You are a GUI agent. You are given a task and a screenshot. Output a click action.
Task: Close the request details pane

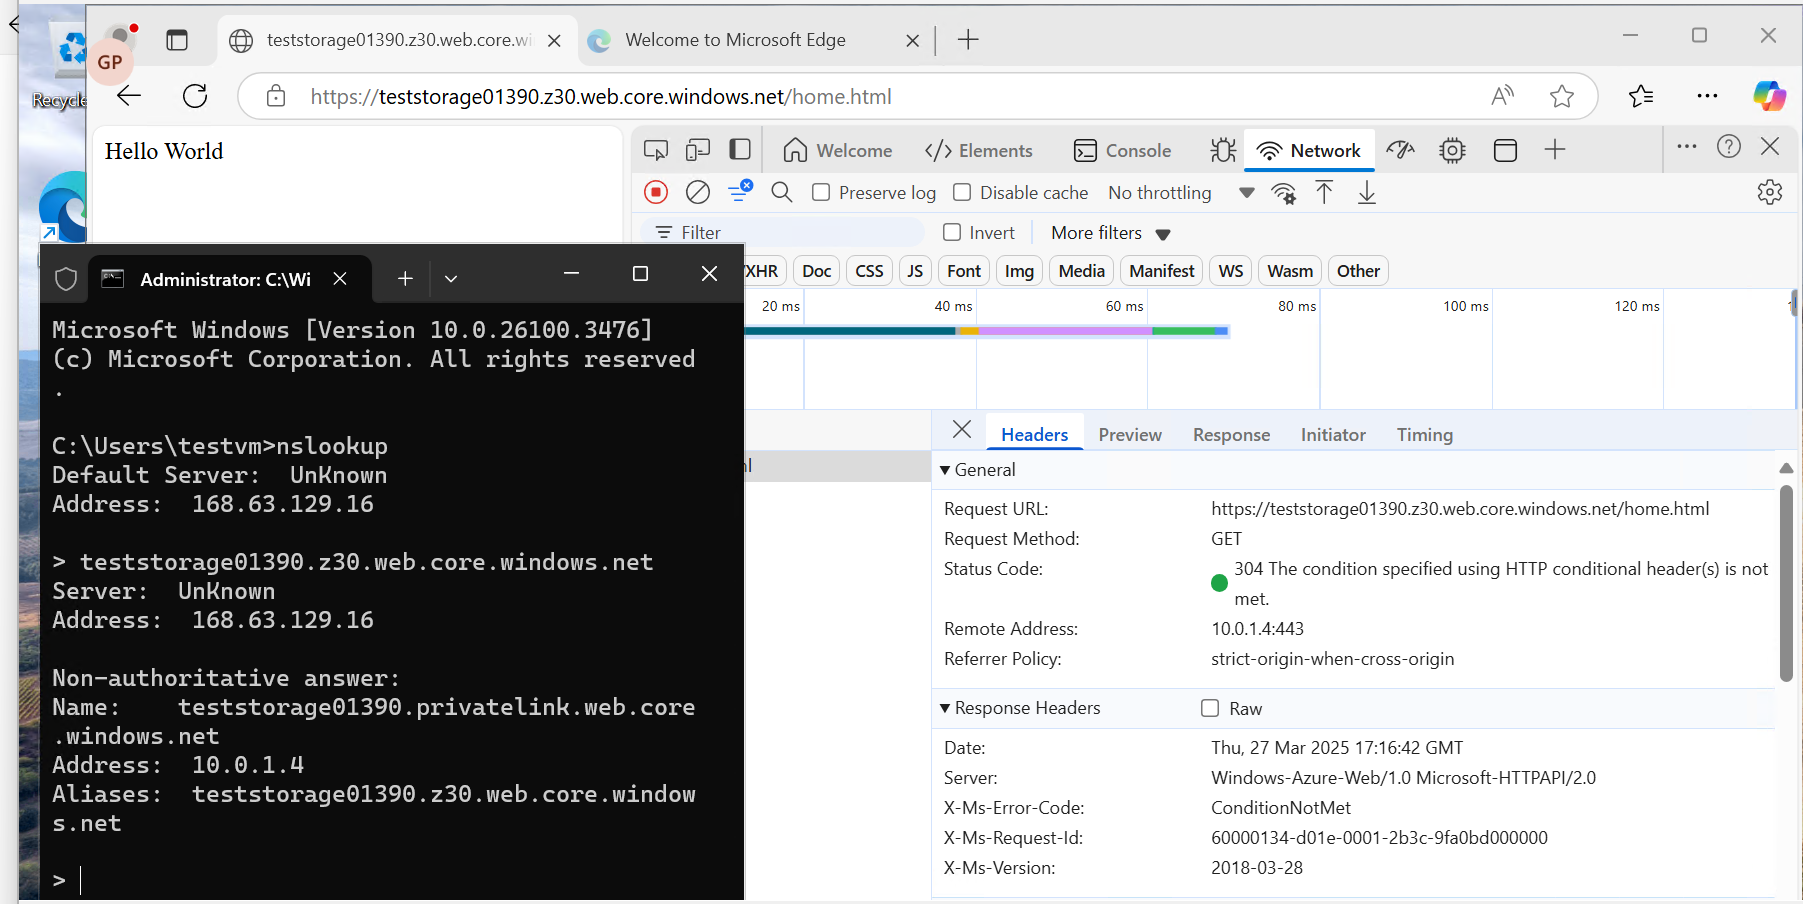962,430
